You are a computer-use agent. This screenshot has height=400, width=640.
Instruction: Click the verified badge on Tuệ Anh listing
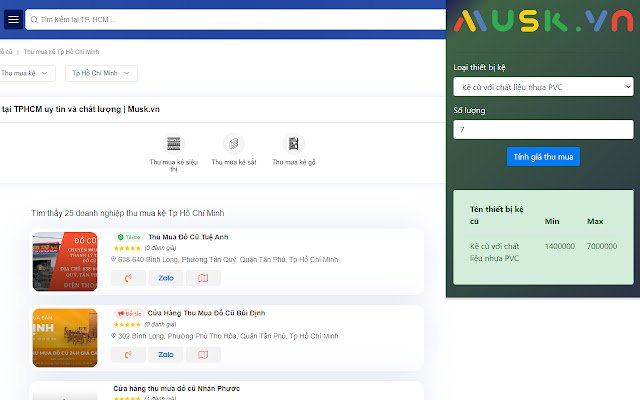pyautogui.click(x=129, y=237)
